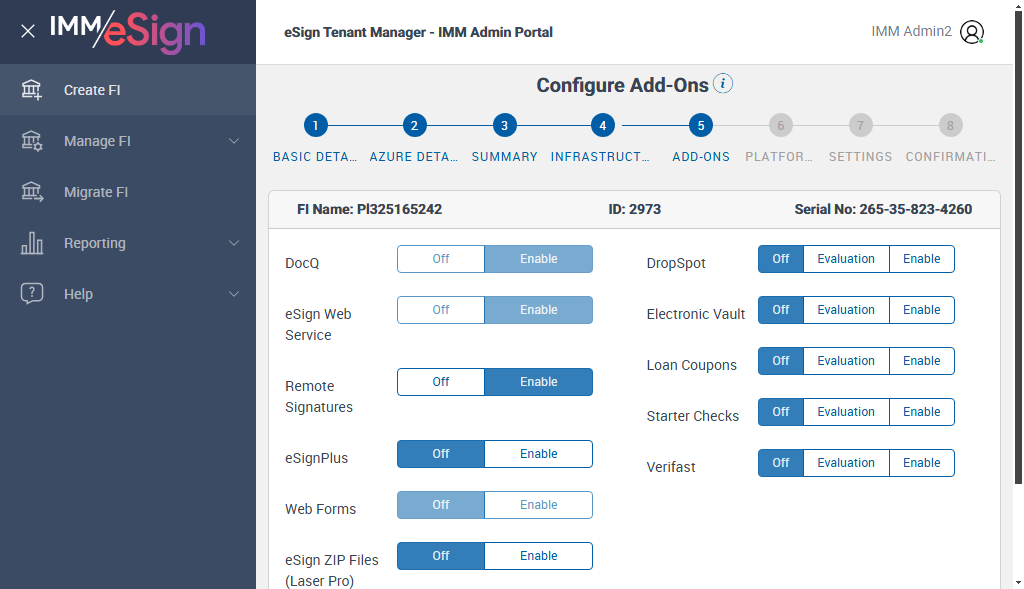Select step 5 Add-Ons
Viewport: 1024px width, 589px height.
701,125
